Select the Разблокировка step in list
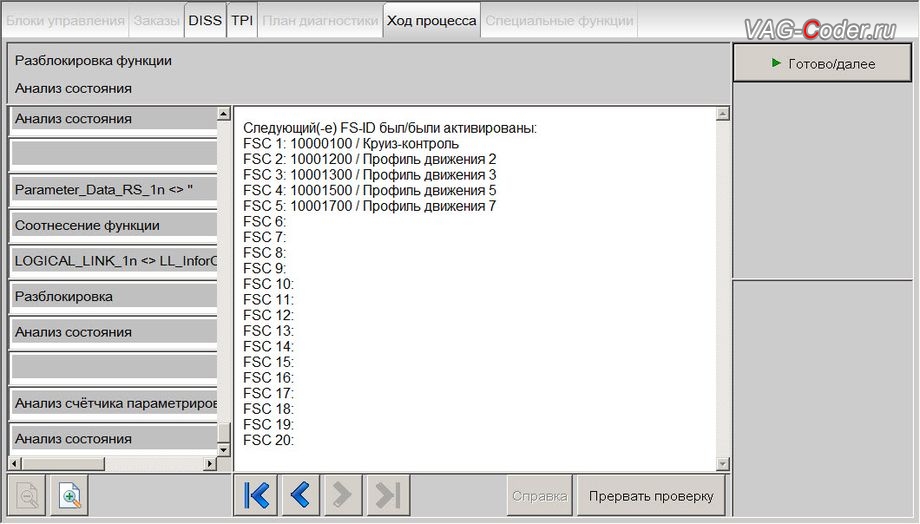 [x=114, y=296]
